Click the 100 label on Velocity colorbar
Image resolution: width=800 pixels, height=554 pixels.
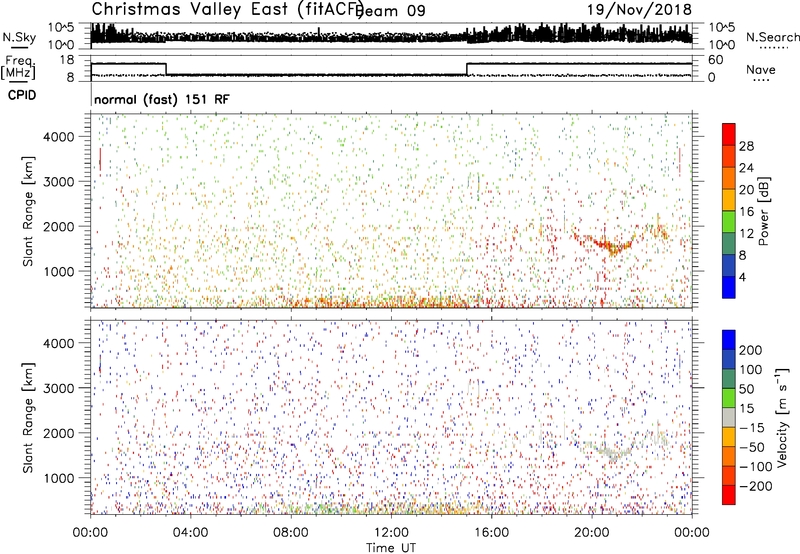(751, 370)
